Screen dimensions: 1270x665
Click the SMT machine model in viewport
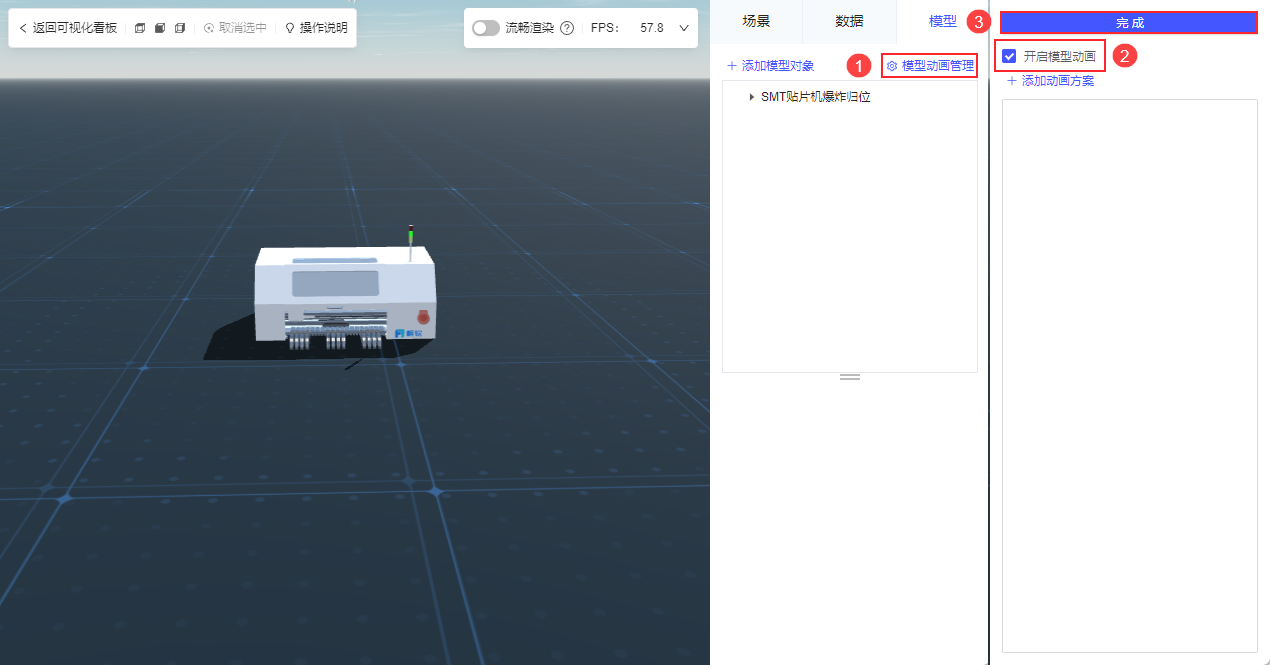(345, 296)
